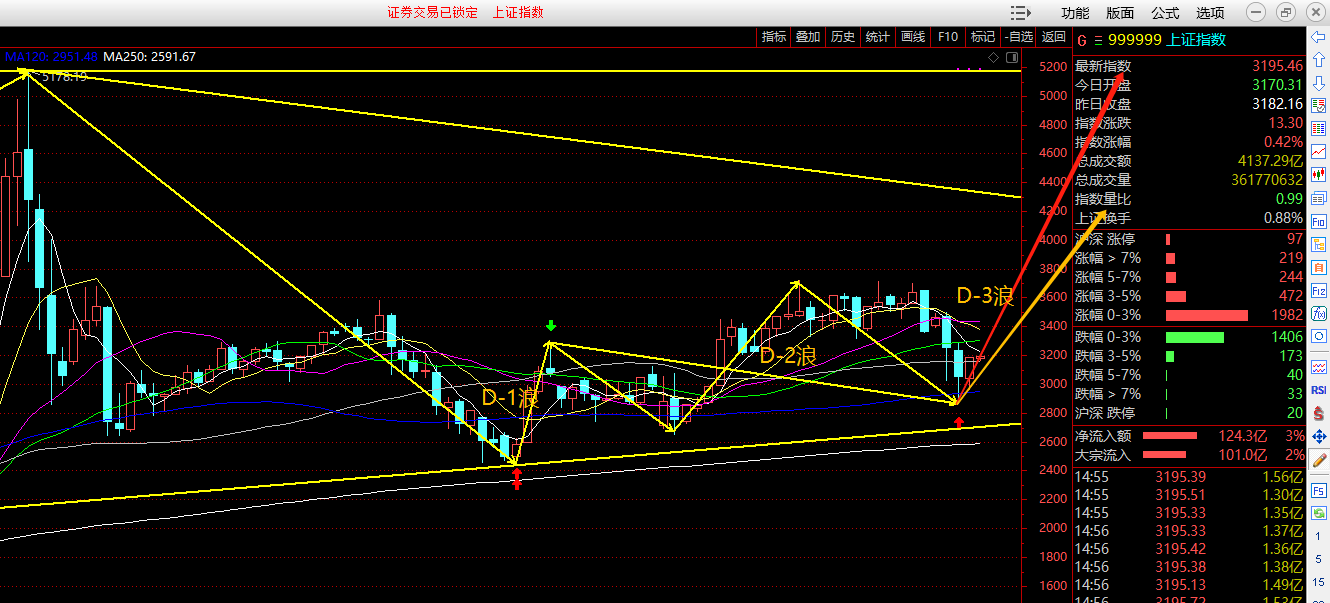Screen dimensions: 1330x603
Task: Click the down arrow next stock icon
Action: tap(1319, 83)
